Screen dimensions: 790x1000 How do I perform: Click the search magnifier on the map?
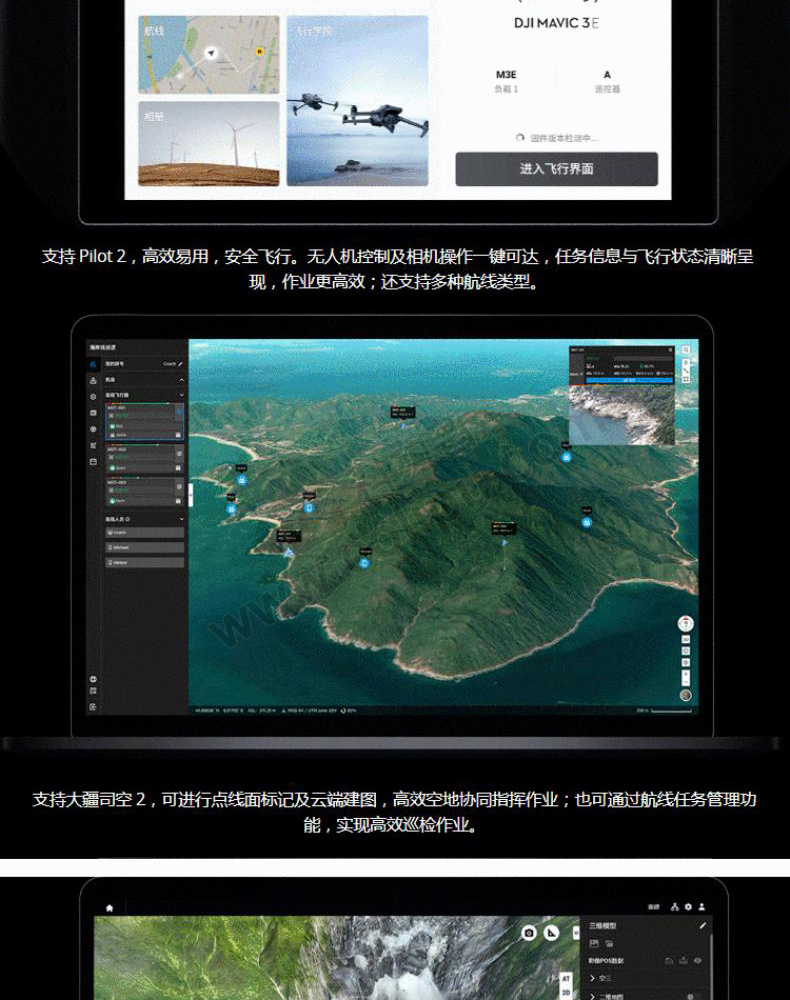[x=686, y=350]
